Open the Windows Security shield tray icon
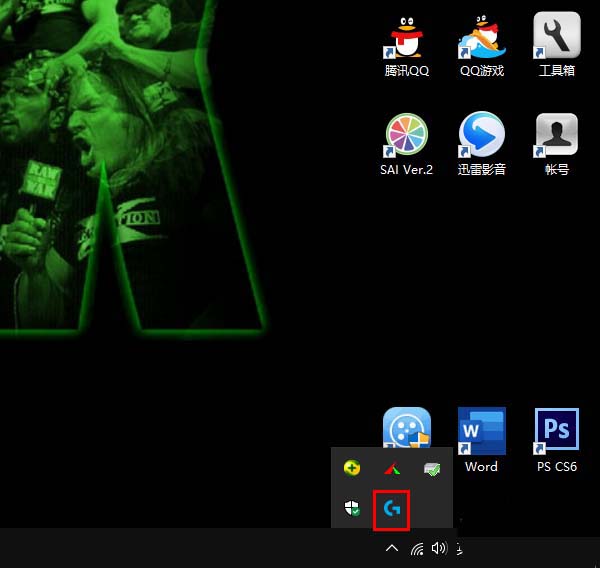Screen dimensions: 600x568 pyautogui.click(x=352, y=509)
